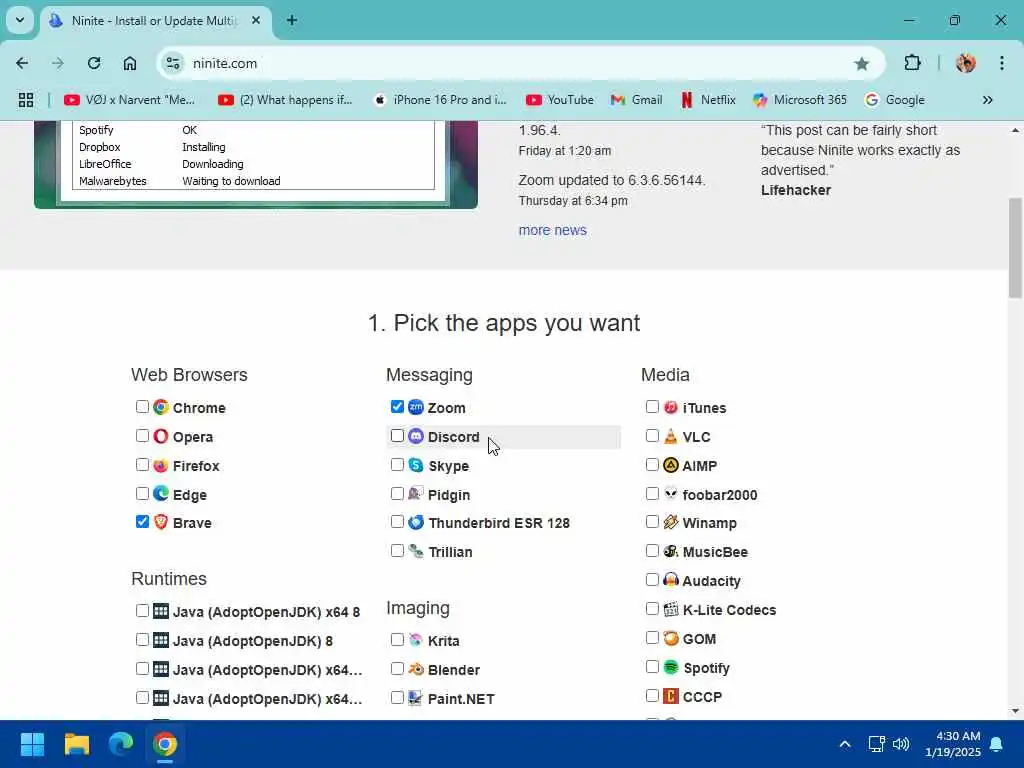This screenshot has width=1024, height=768.
Task: Click the AIMP icon
Action: pos(671,465)
